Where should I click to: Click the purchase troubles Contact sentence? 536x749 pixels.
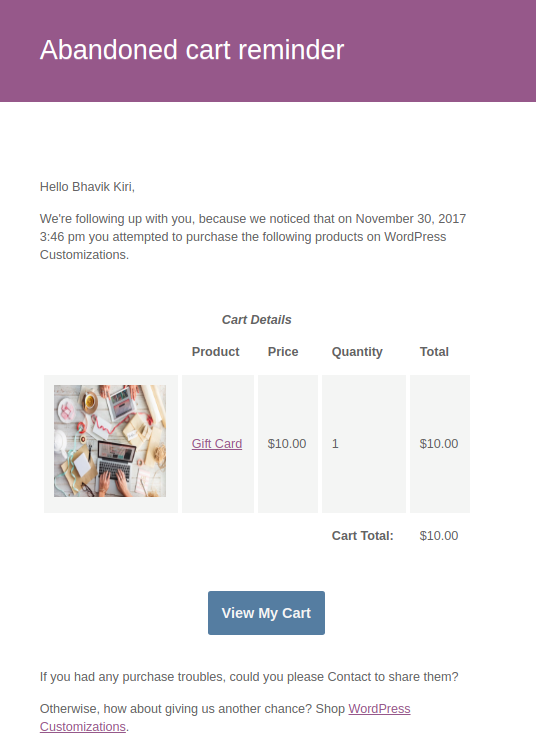[x=249, y=677]
